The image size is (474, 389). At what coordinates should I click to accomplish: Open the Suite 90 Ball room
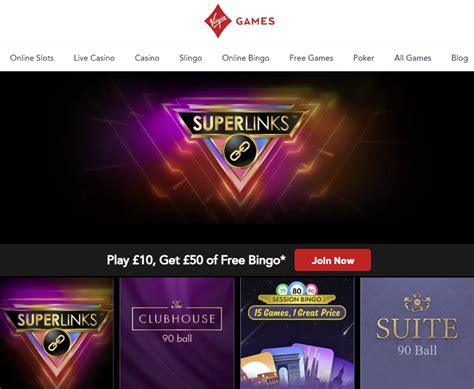(417, 333)
